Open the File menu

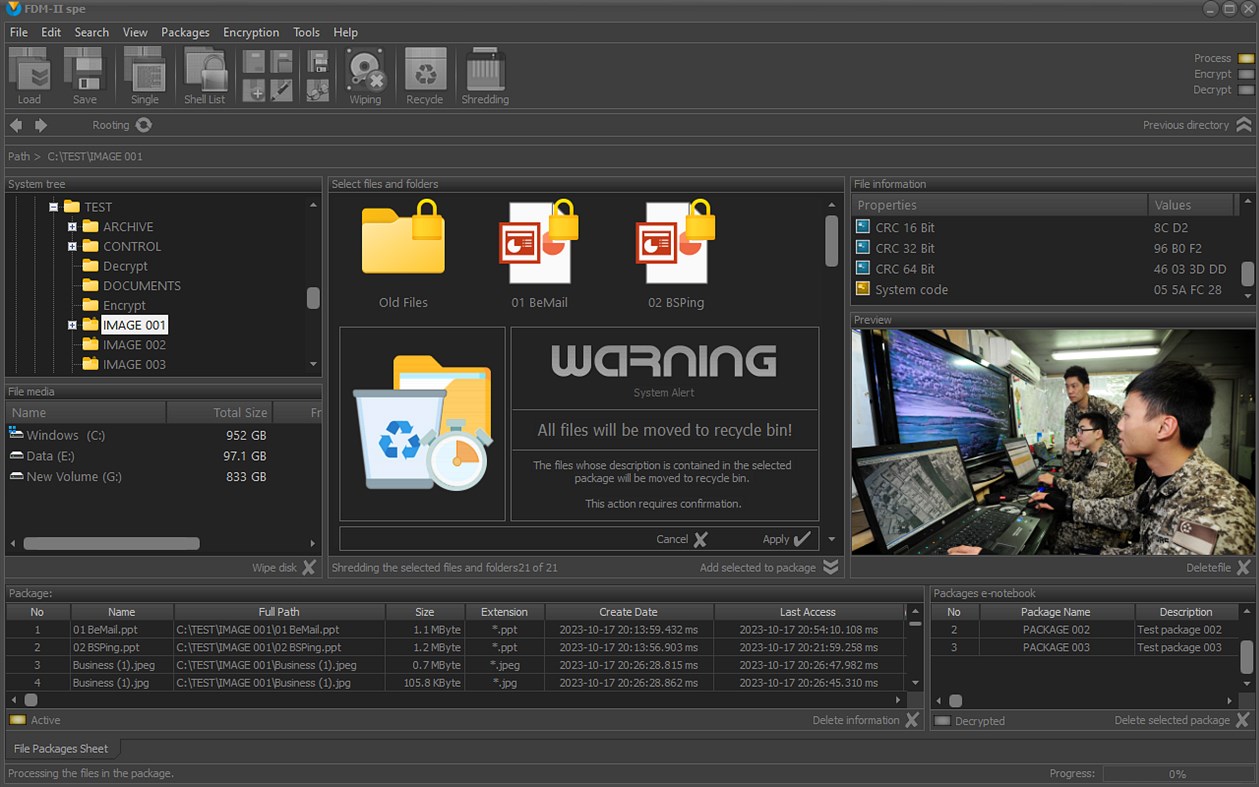click(19, 32)
